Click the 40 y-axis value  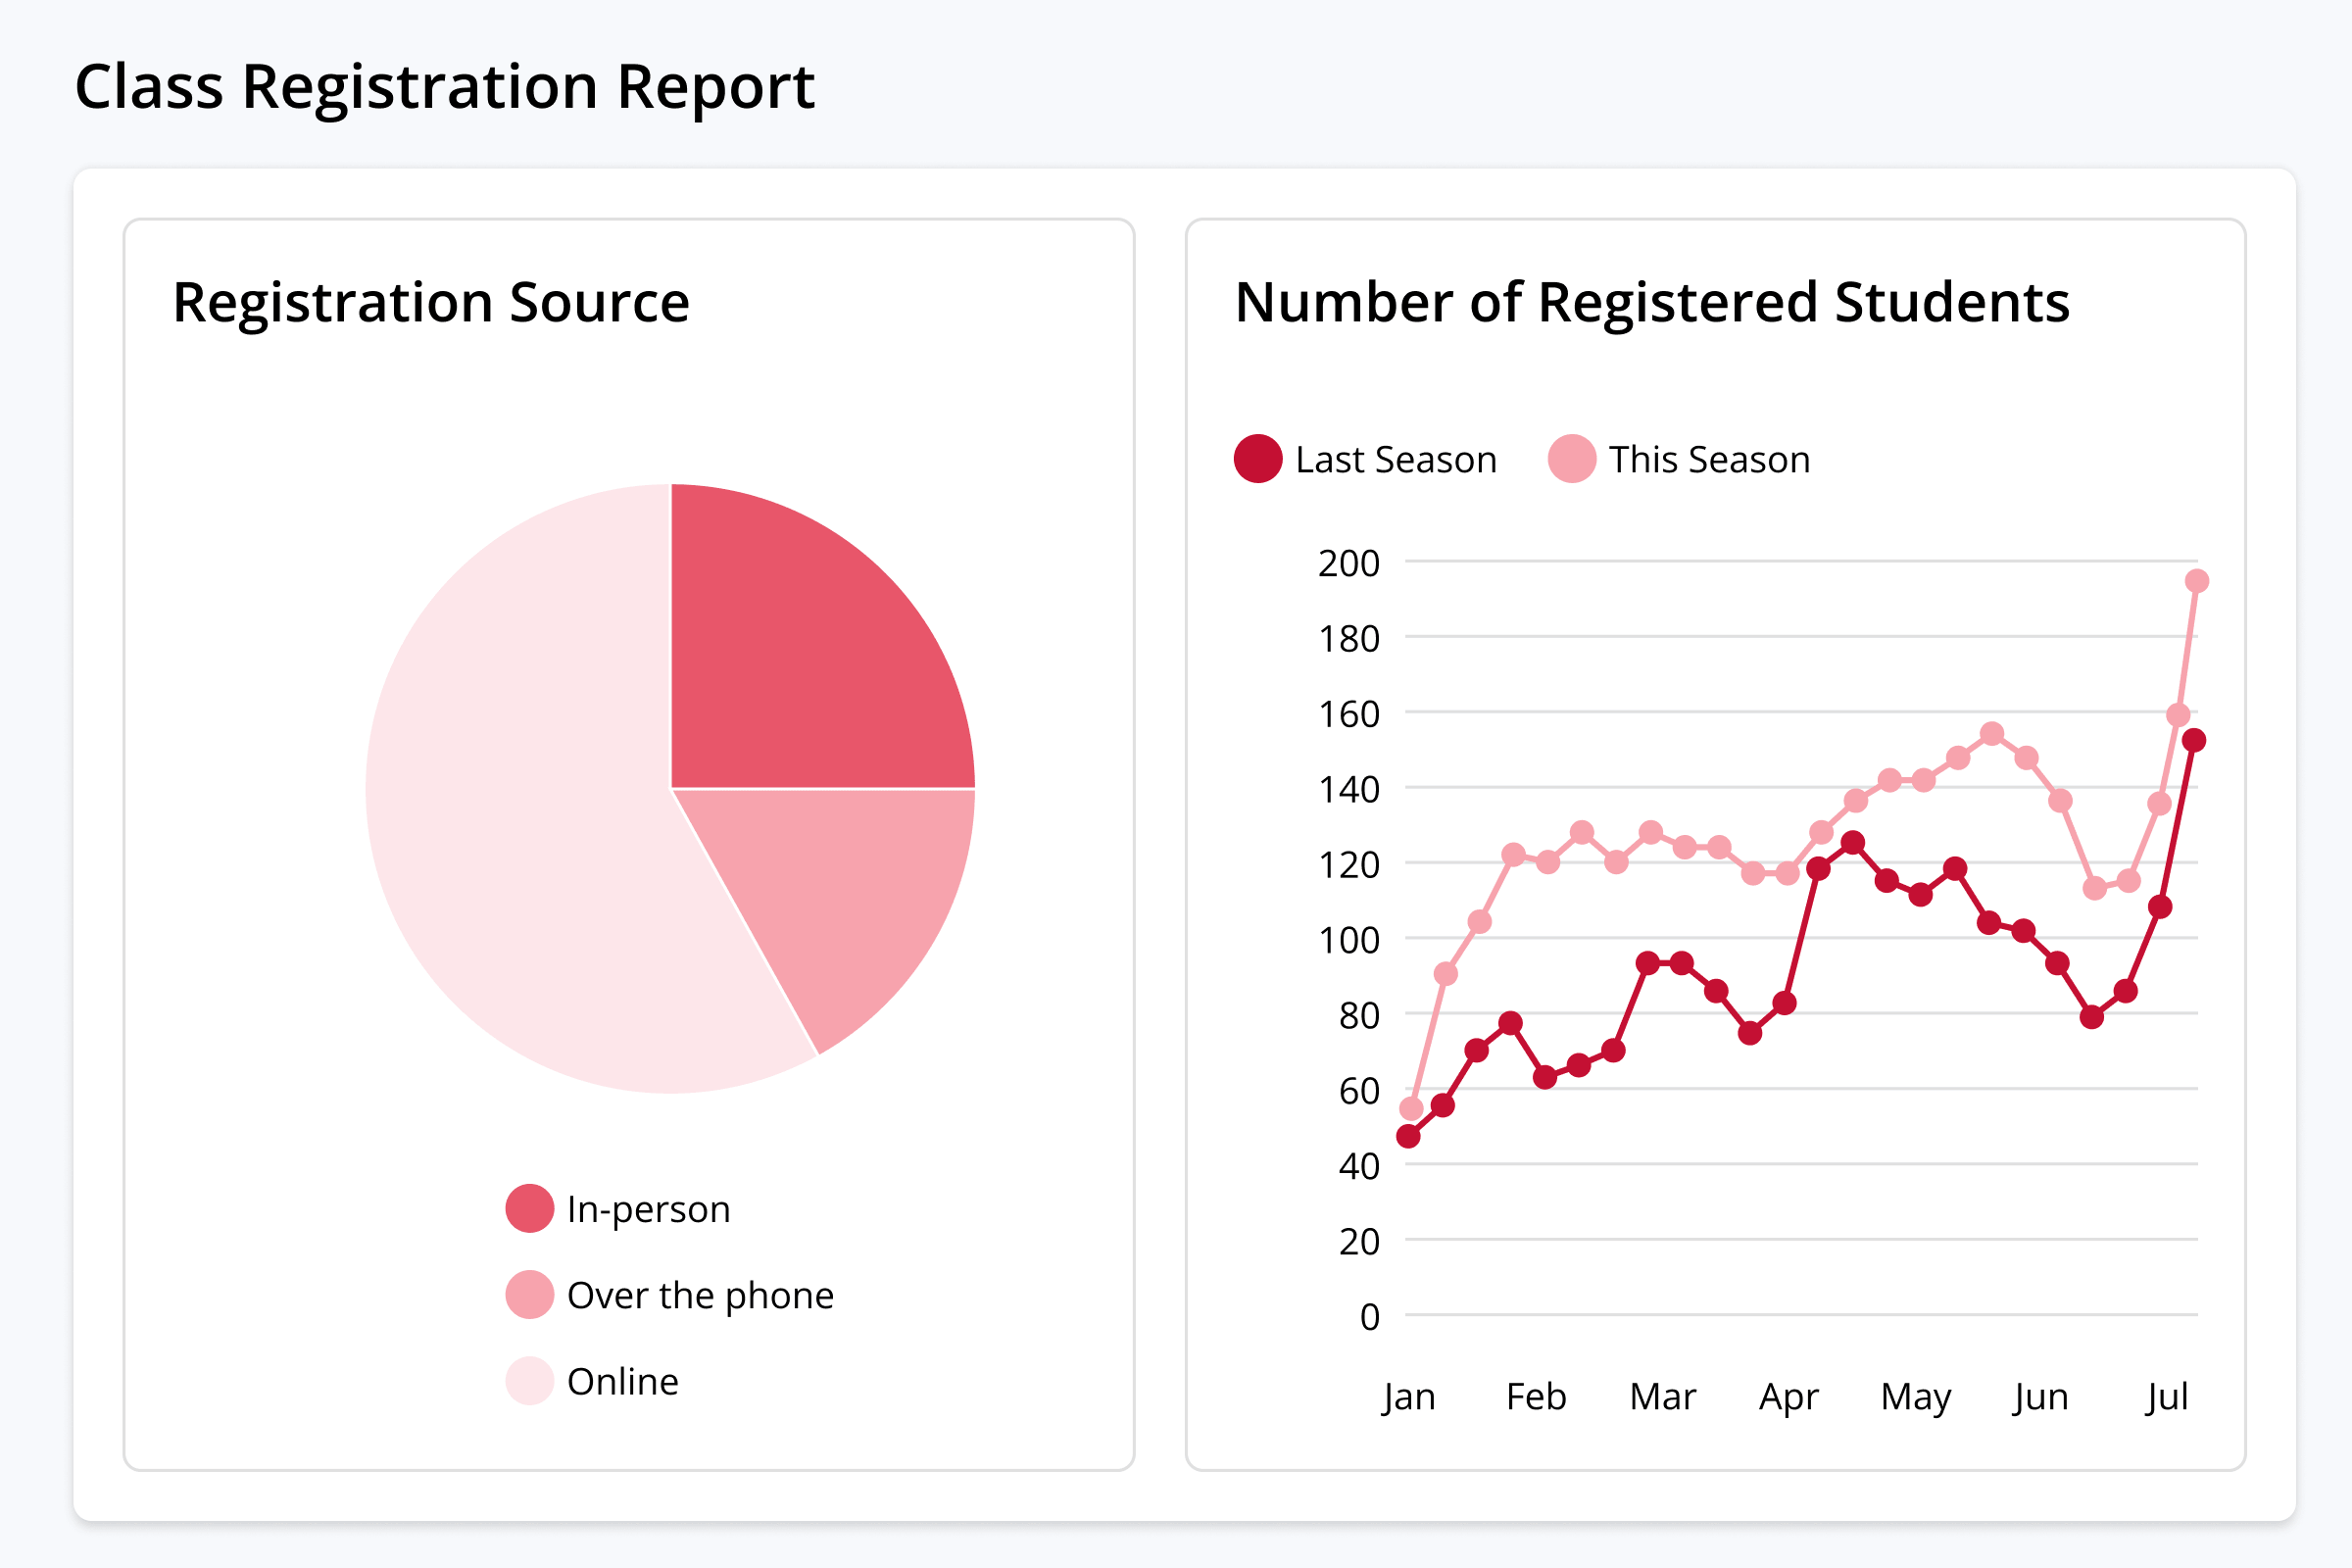pyautogui.click(x=1359, y=1167)
